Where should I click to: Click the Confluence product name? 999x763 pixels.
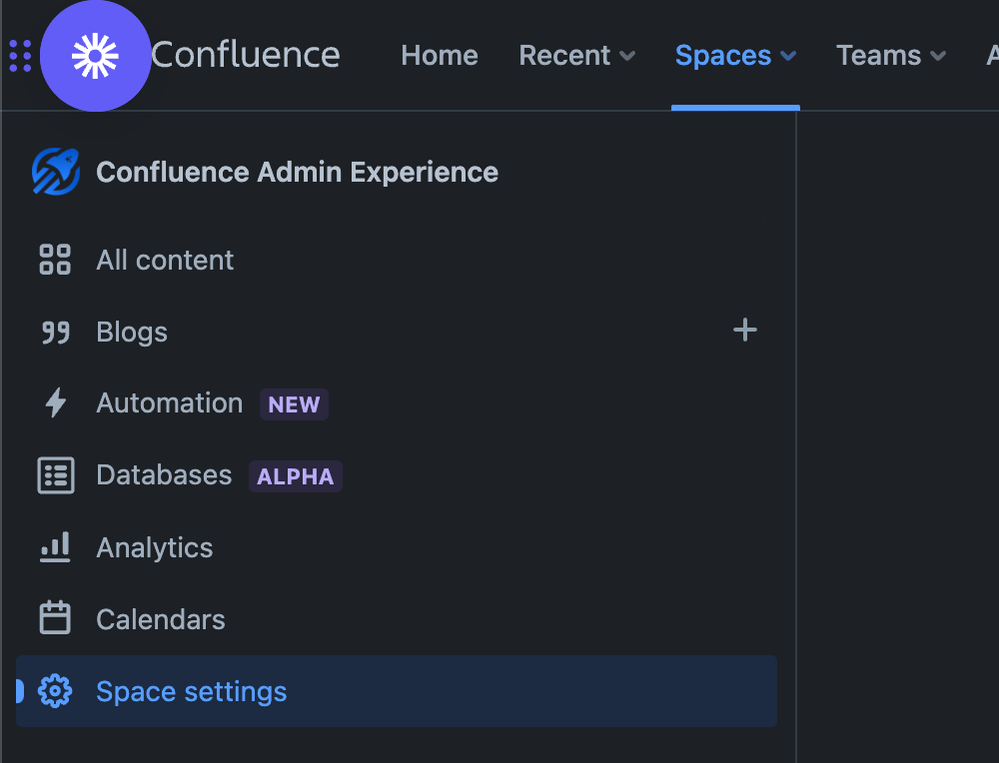pyautogui.click(x=246, y=54)
